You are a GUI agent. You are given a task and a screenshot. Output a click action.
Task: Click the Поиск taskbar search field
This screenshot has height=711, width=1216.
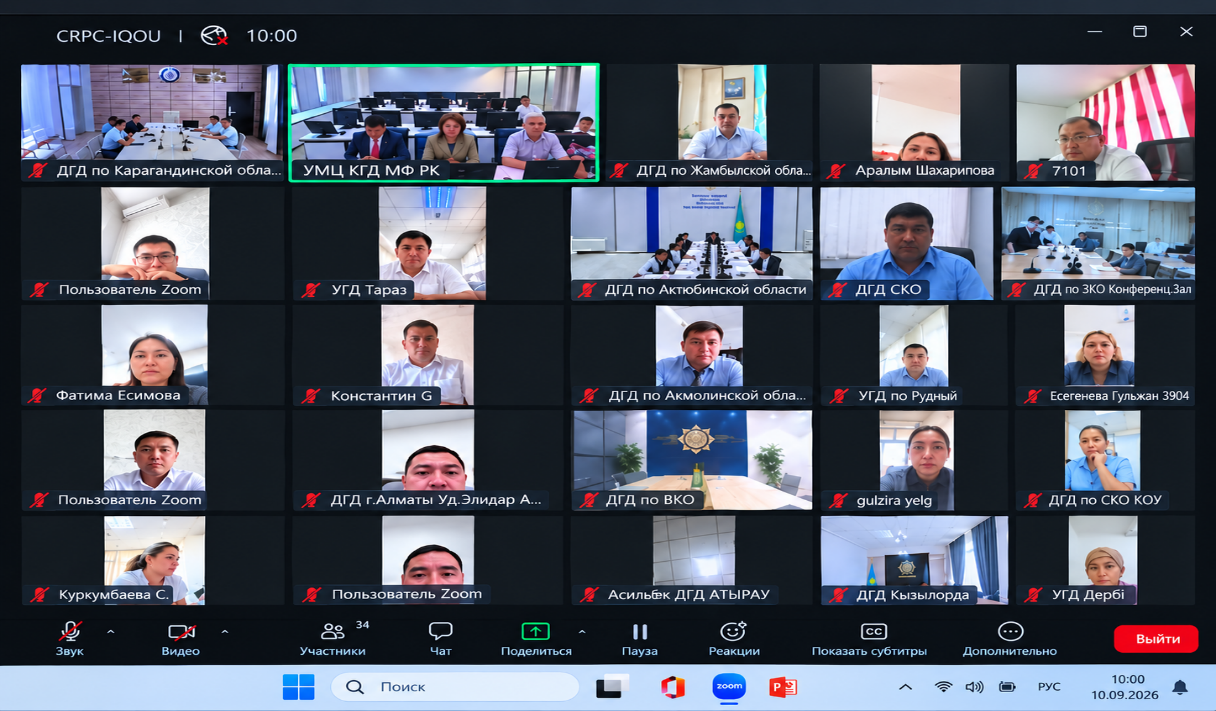tap(456, 687)
